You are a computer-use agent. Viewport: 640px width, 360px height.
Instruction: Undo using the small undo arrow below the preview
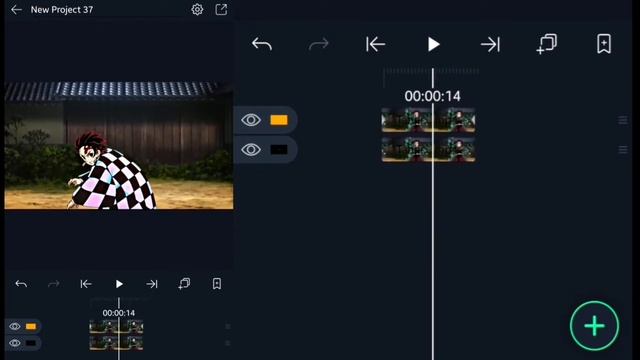(x=21, y=284)
